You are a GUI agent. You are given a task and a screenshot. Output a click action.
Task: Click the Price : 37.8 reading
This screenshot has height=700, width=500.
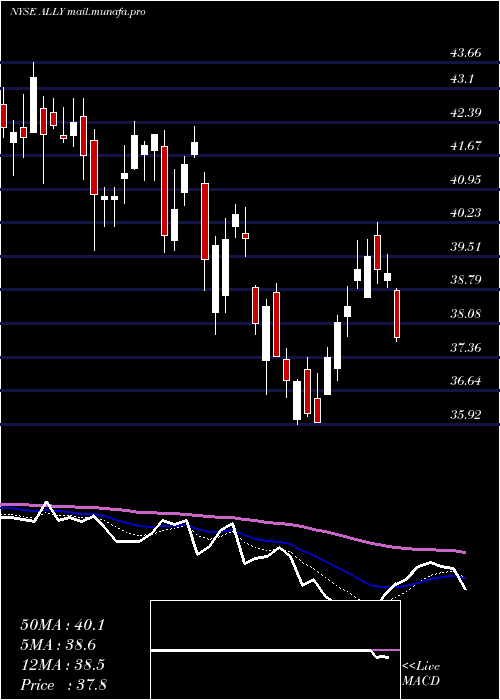pyautogui.click(x=63, y=685)
